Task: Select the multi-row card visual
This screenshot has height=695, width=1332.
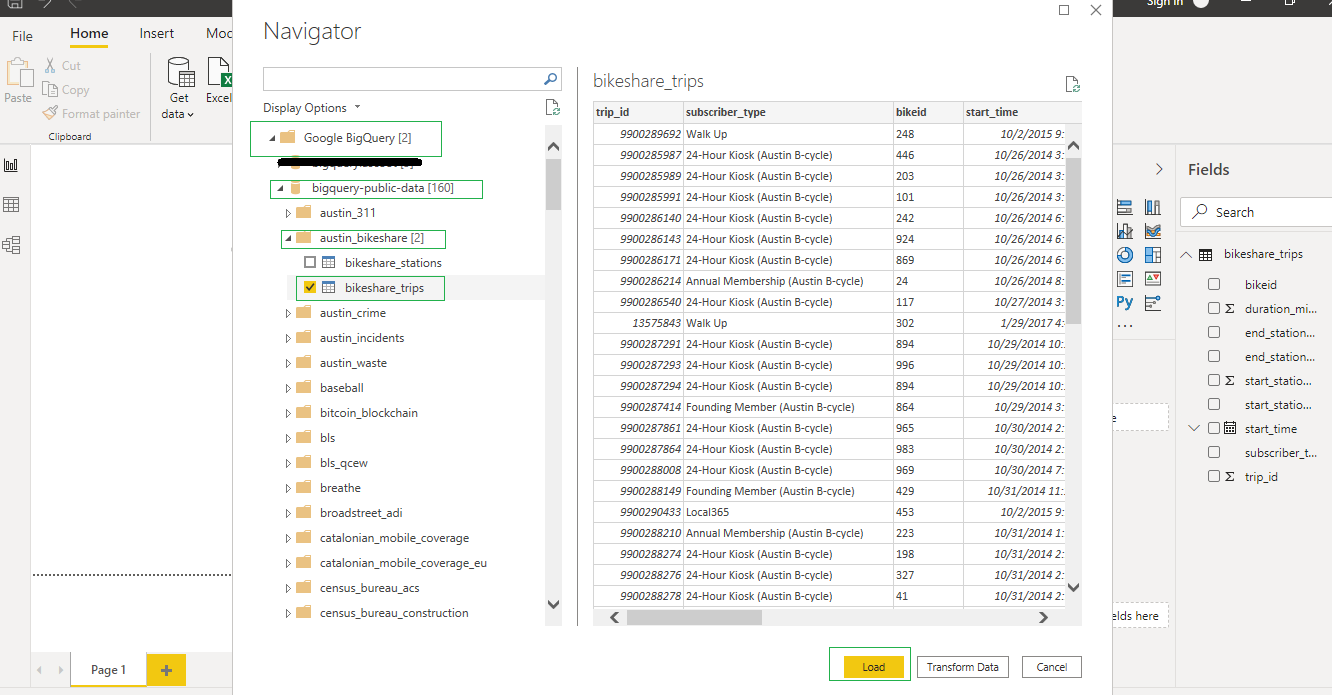Action: click(x=1125, y=279)
